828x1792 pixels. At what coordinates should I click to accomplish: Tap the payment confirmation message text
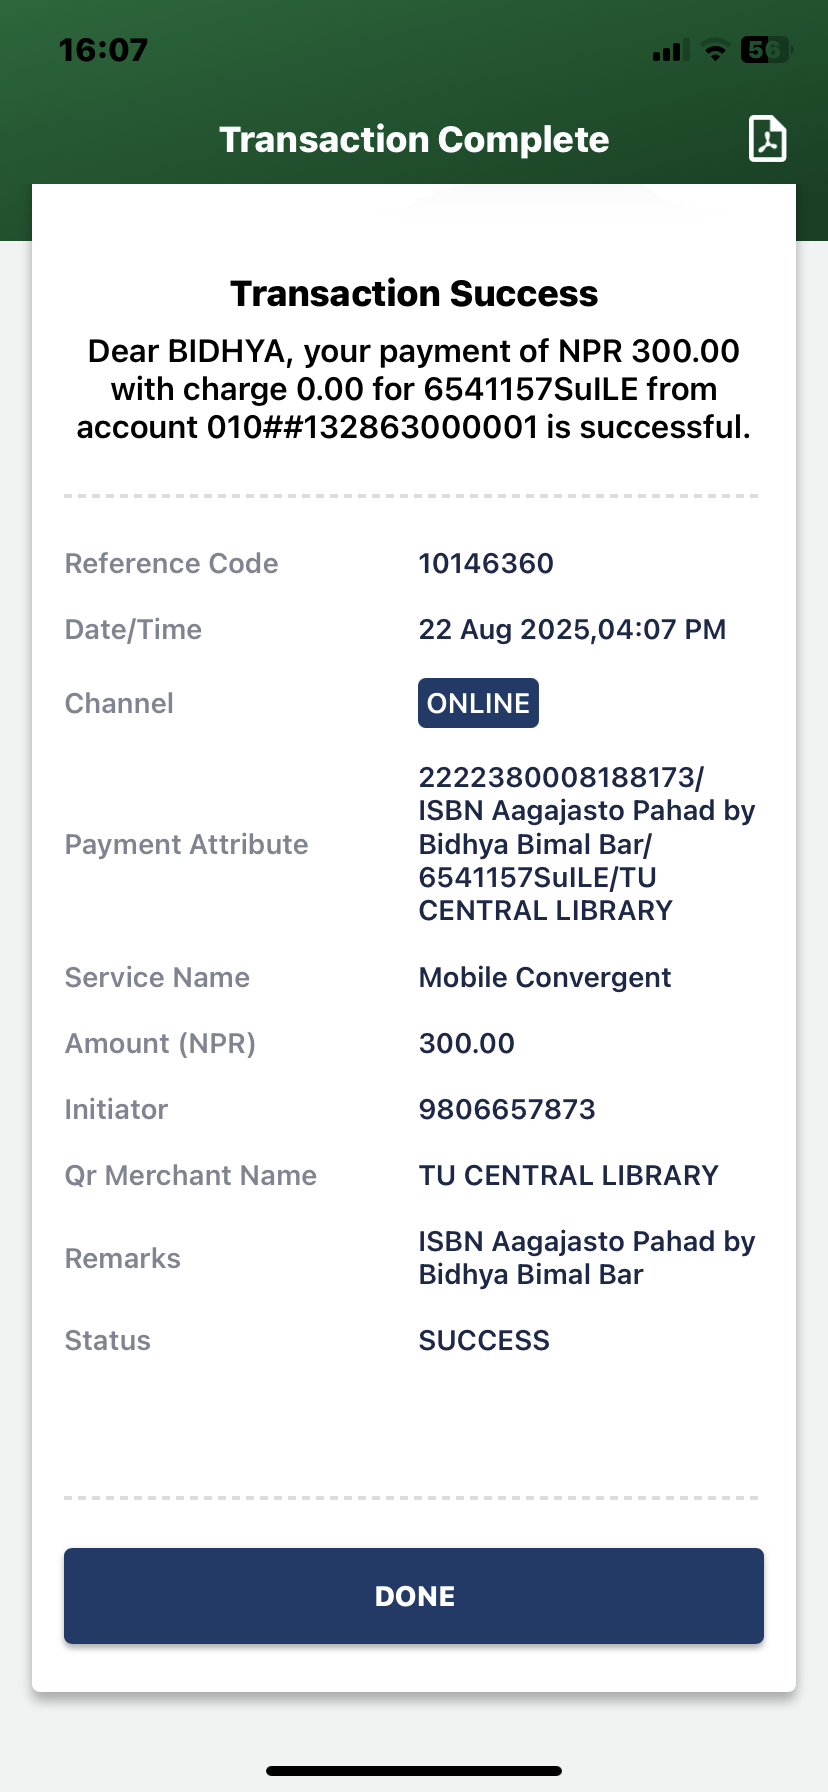(414, 389)
